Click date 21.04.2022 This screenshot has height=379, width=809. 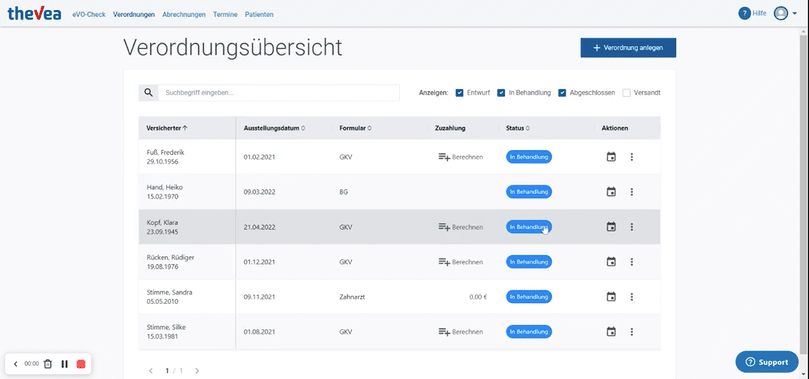click(259, 227)
